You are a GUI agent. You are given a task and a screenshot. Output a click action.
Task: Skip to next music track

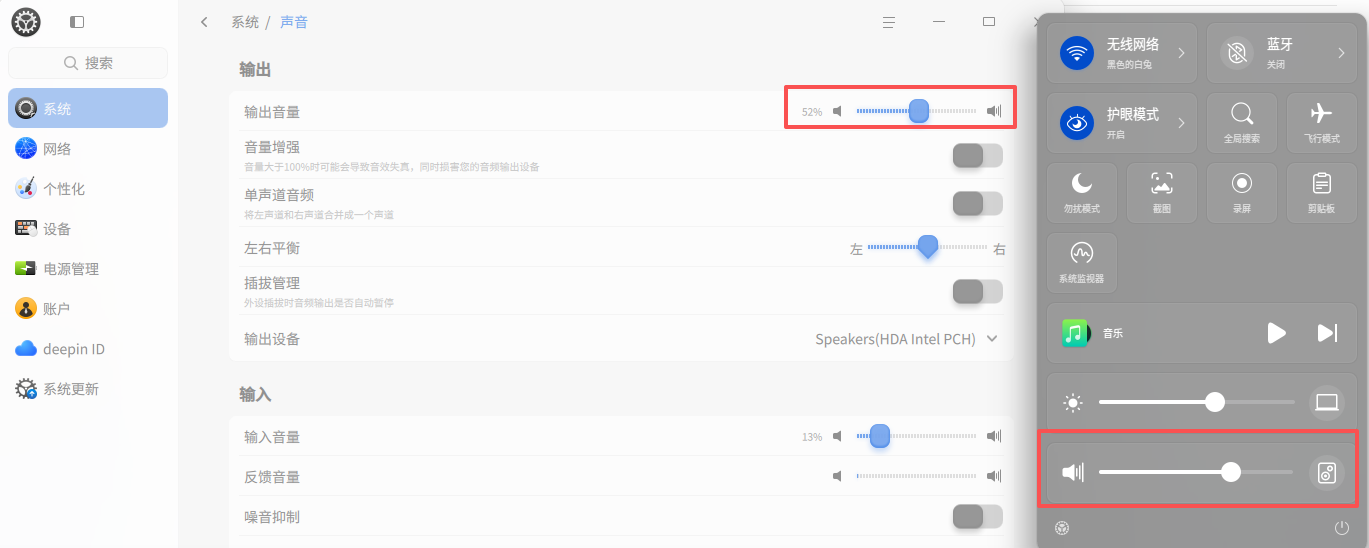tap(1327, 333)
